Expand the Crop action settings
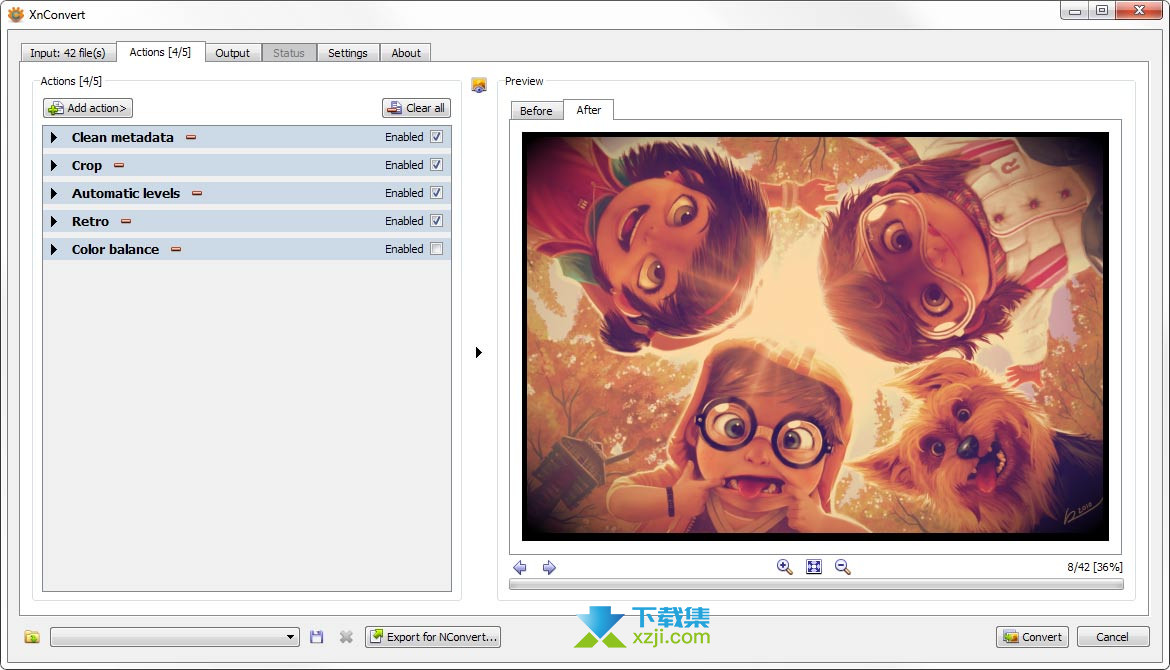Screen dimensions: 1170x670 click(x=54, y=165)
